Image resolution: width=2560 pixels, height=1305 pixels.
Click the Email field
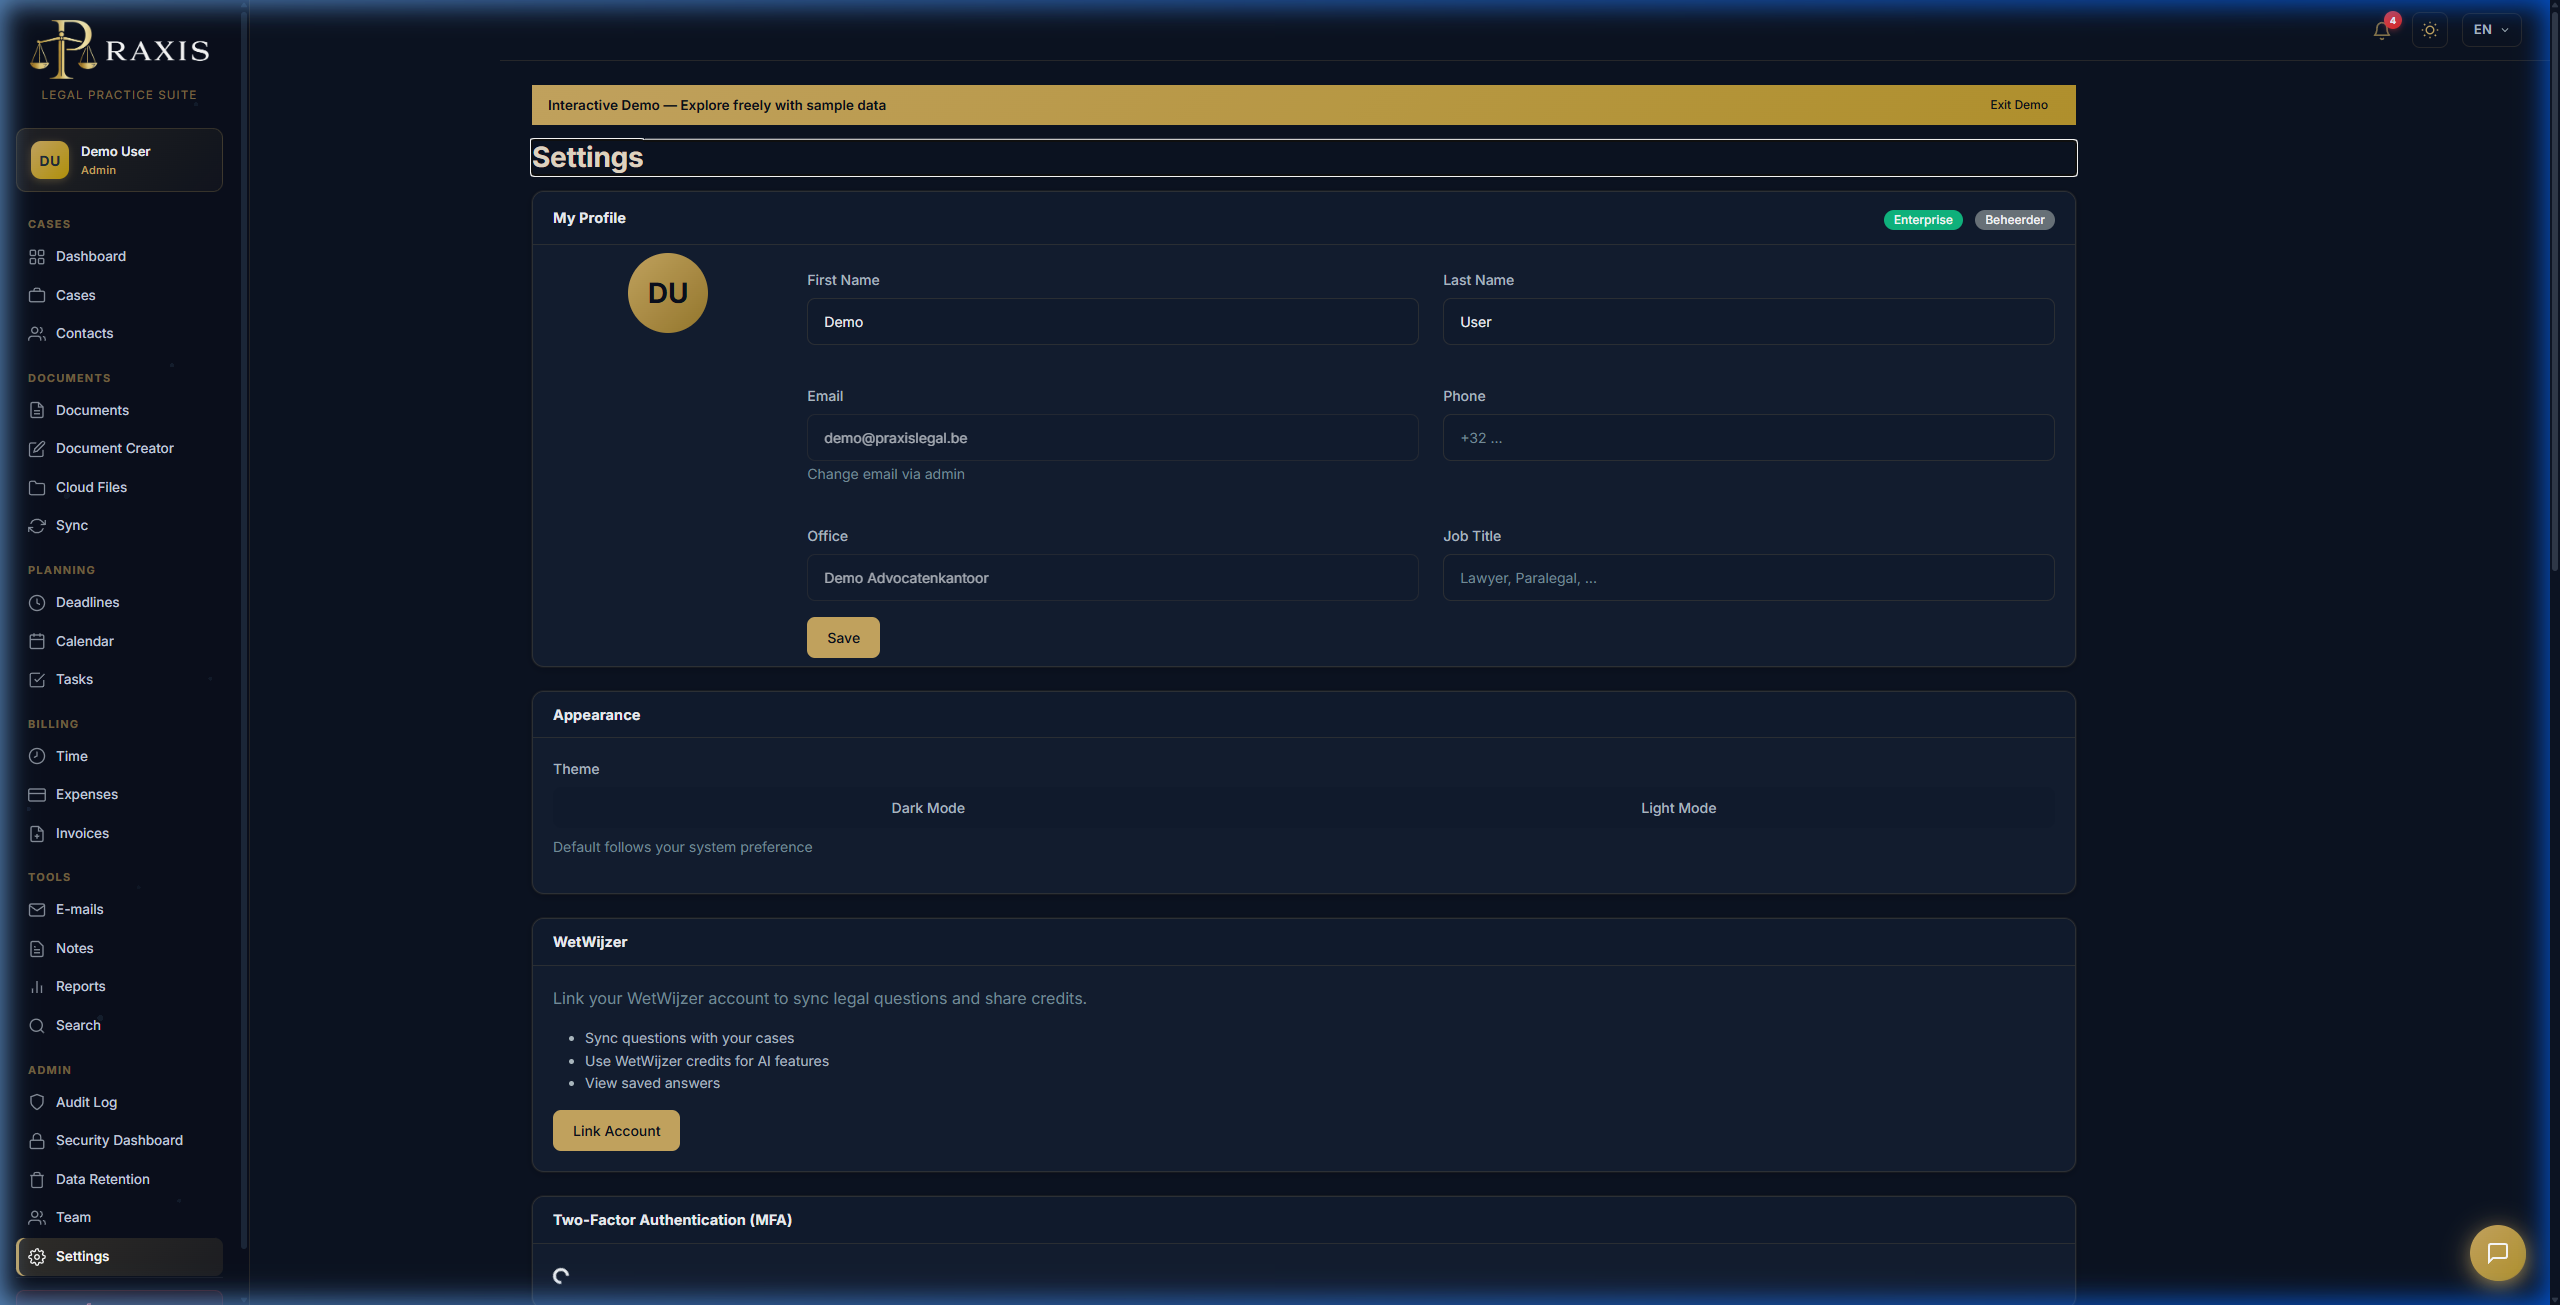[x=1112, y=438]
